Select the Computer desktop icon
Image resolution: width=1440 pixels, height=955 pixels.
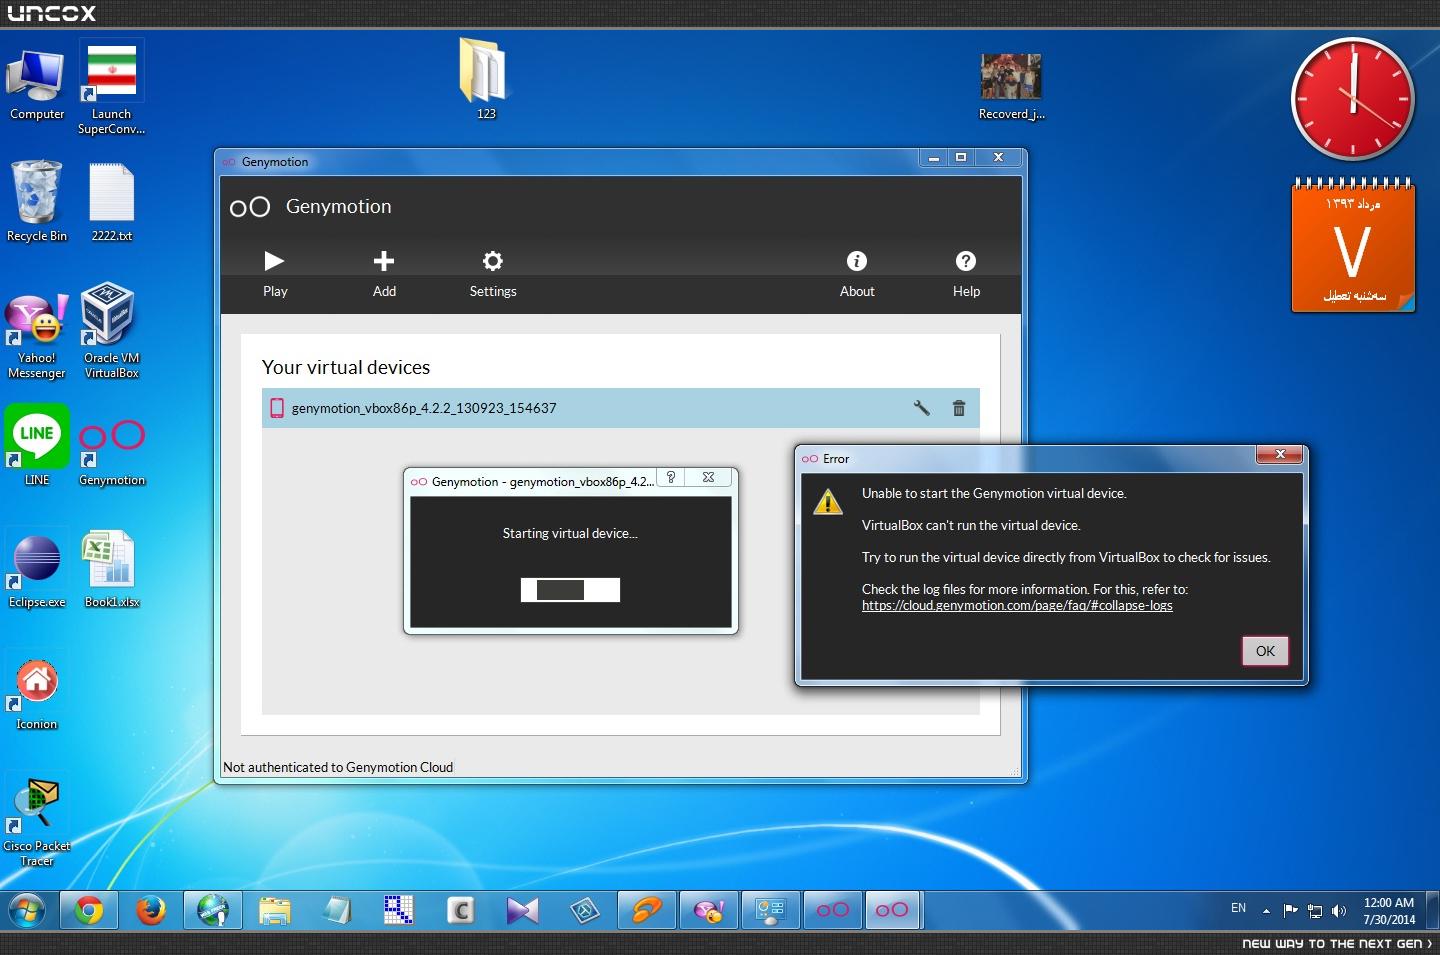click(x=37, y=86)
